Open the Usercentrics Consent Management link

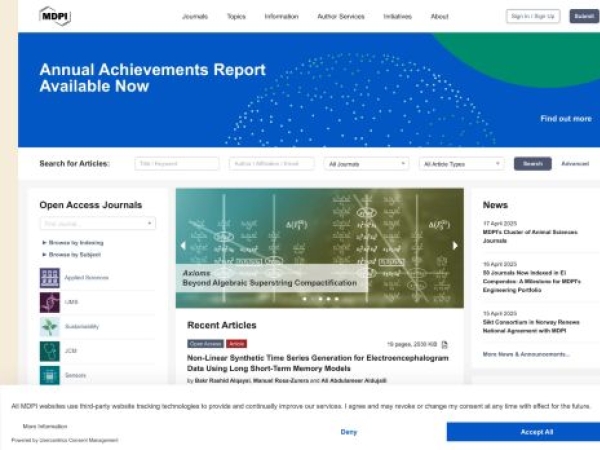click(79, 440)
